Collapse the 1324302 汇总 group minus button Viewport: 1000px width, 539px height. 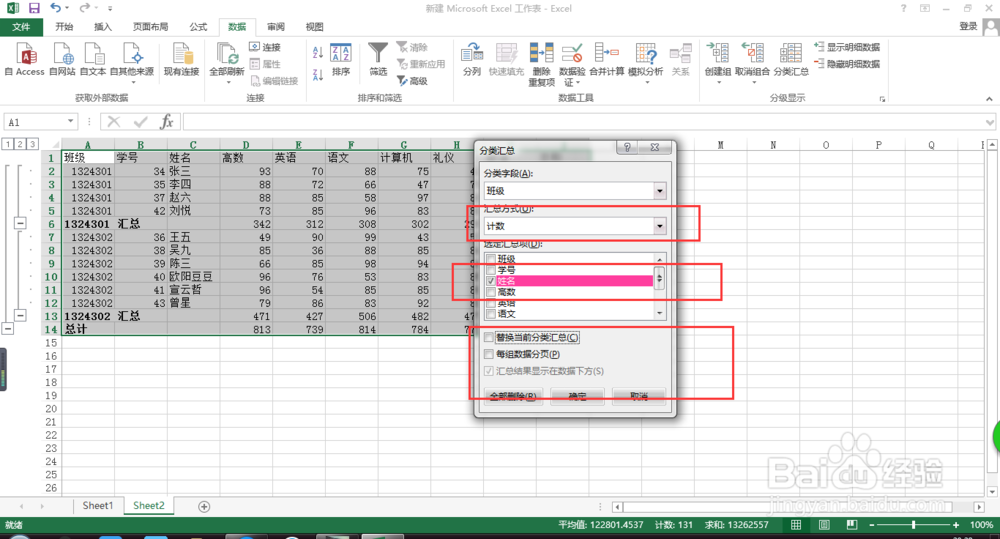[x=20, y=316]
